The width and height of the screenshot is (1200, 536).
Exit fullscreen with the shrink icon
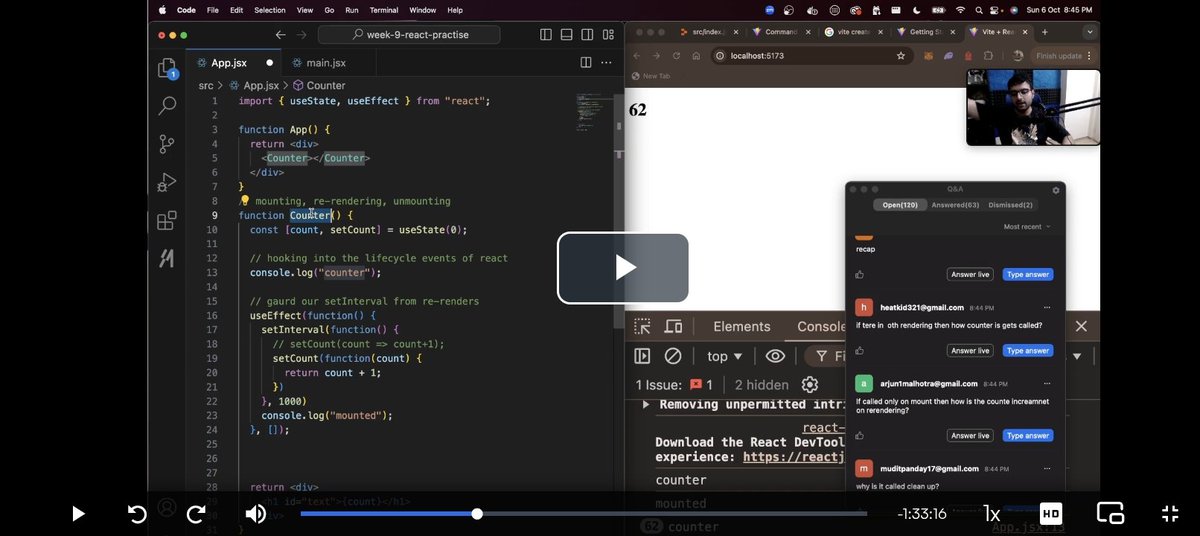(1169, 513)
